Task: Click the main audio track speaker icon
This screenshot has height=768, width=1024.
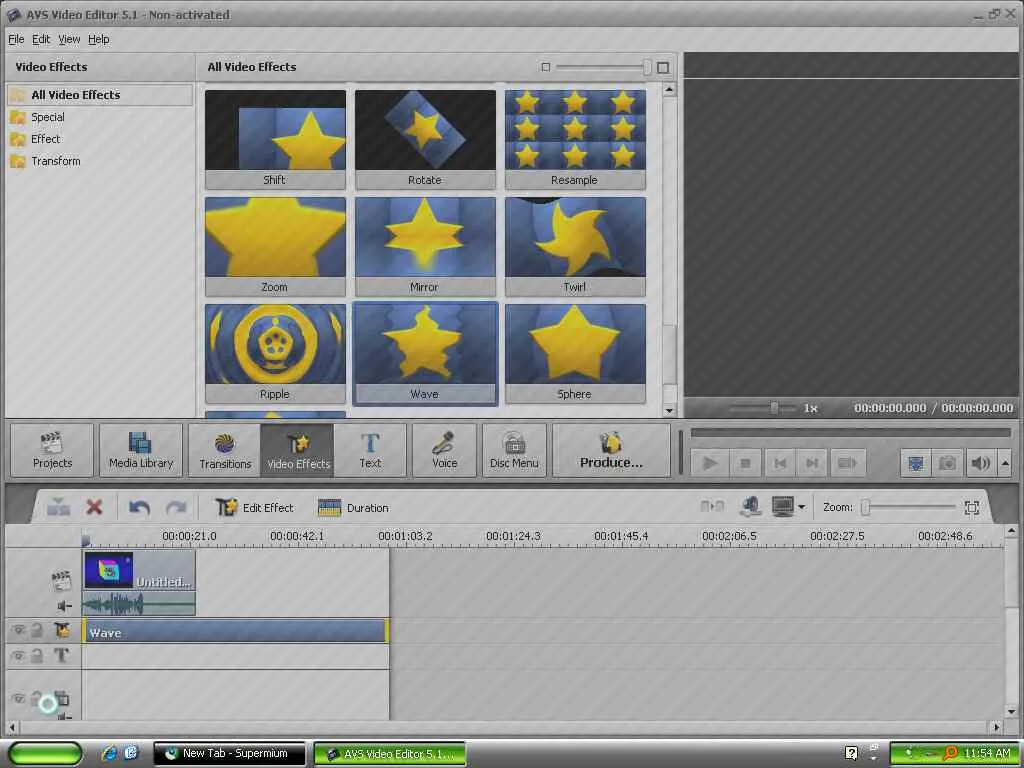Action: 63,606
